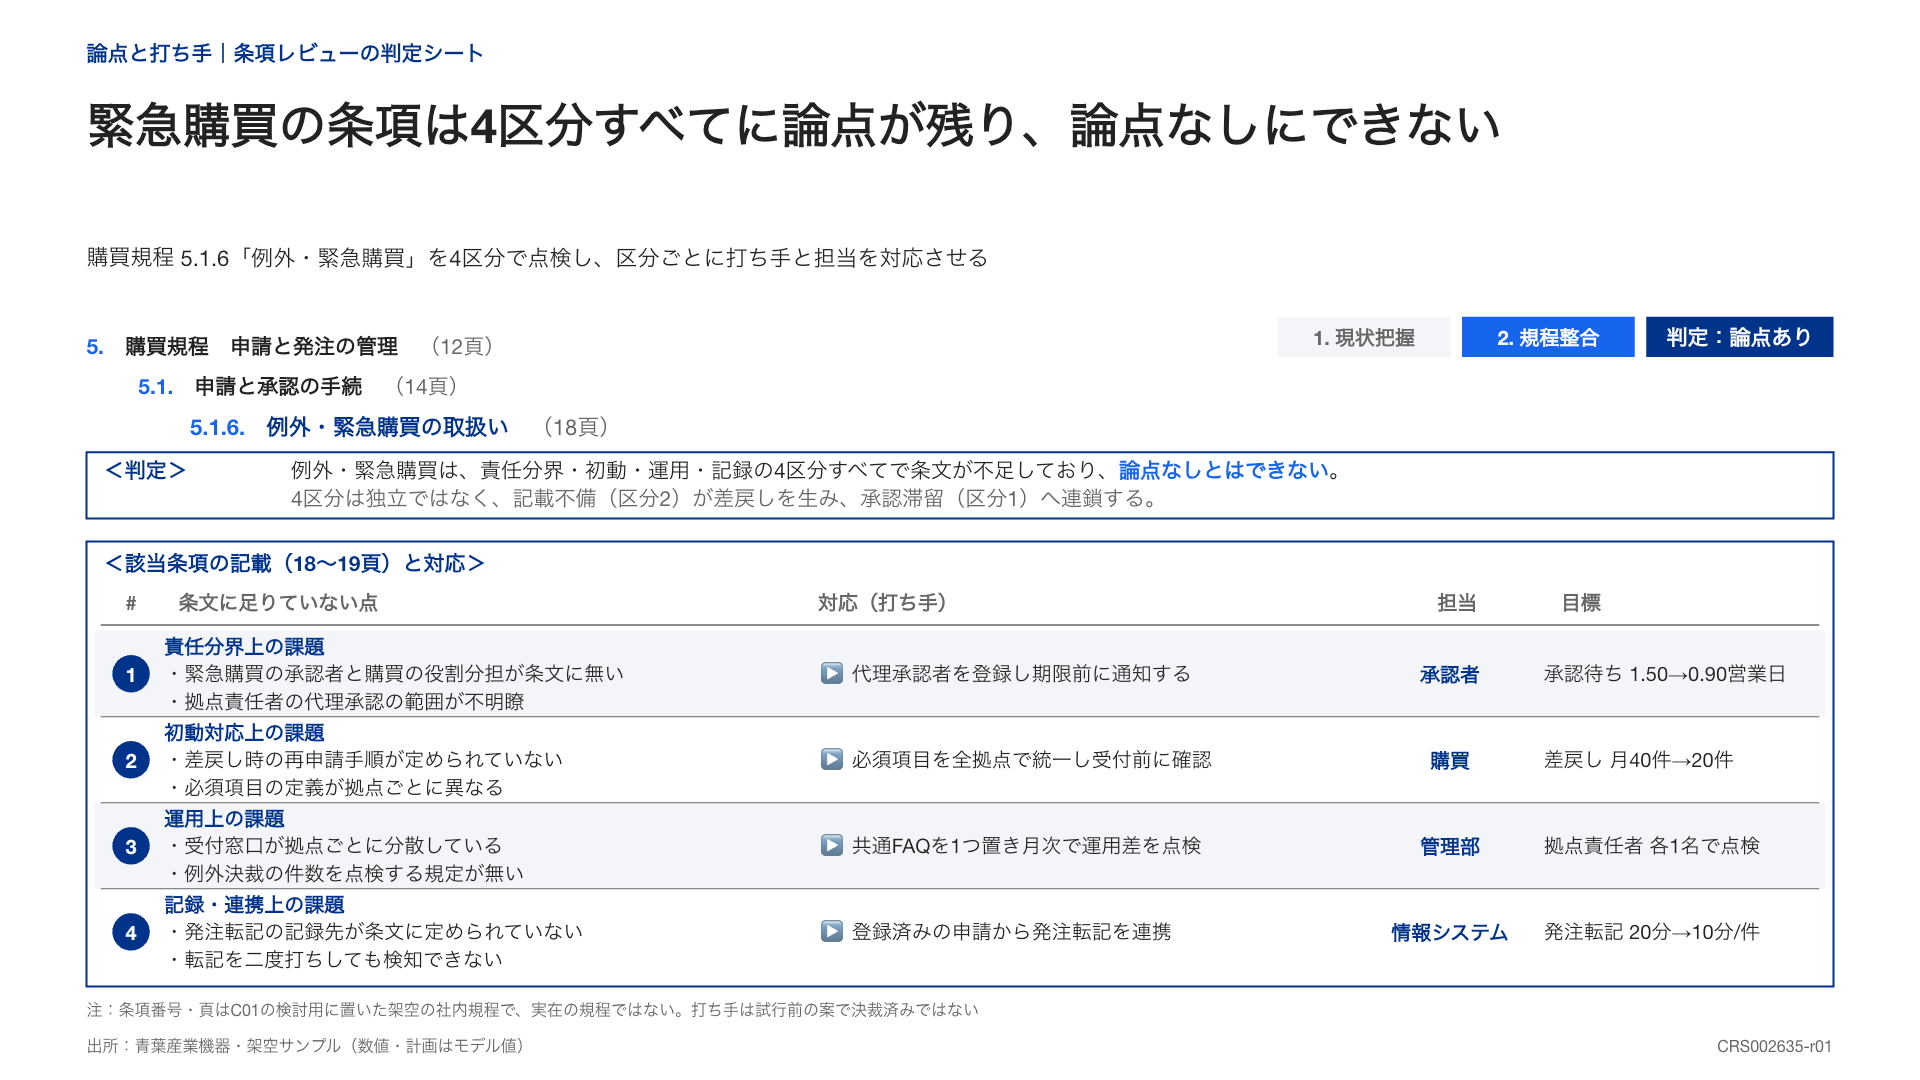Click target 発注転記 20分→10分/件
Screen dimensions: 1920x1080
(x=1651, y=932)
